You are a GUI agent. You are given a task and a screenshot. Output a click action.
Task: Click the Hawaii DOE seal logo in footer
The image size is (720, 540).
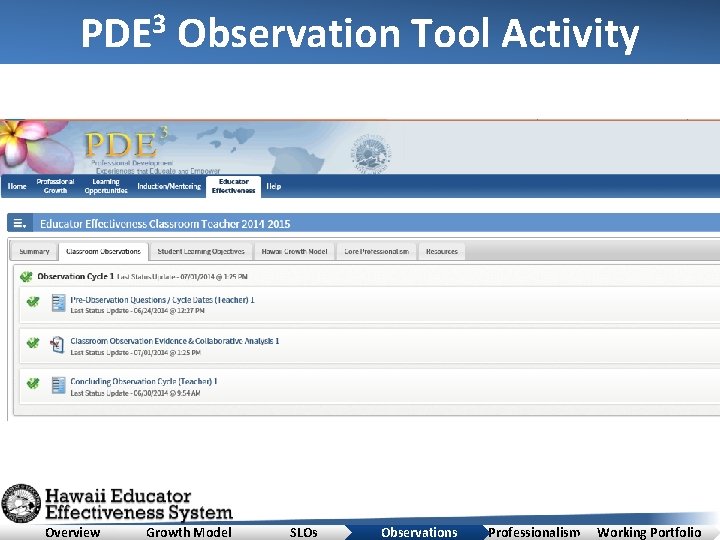point(21,504)
